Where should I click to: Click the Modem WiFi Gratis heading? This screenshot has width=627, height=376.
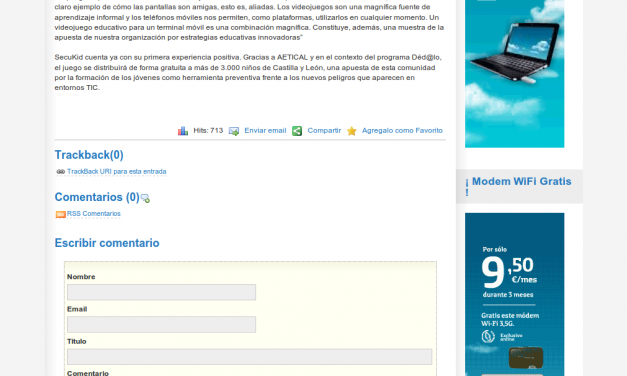coord(519,186)
